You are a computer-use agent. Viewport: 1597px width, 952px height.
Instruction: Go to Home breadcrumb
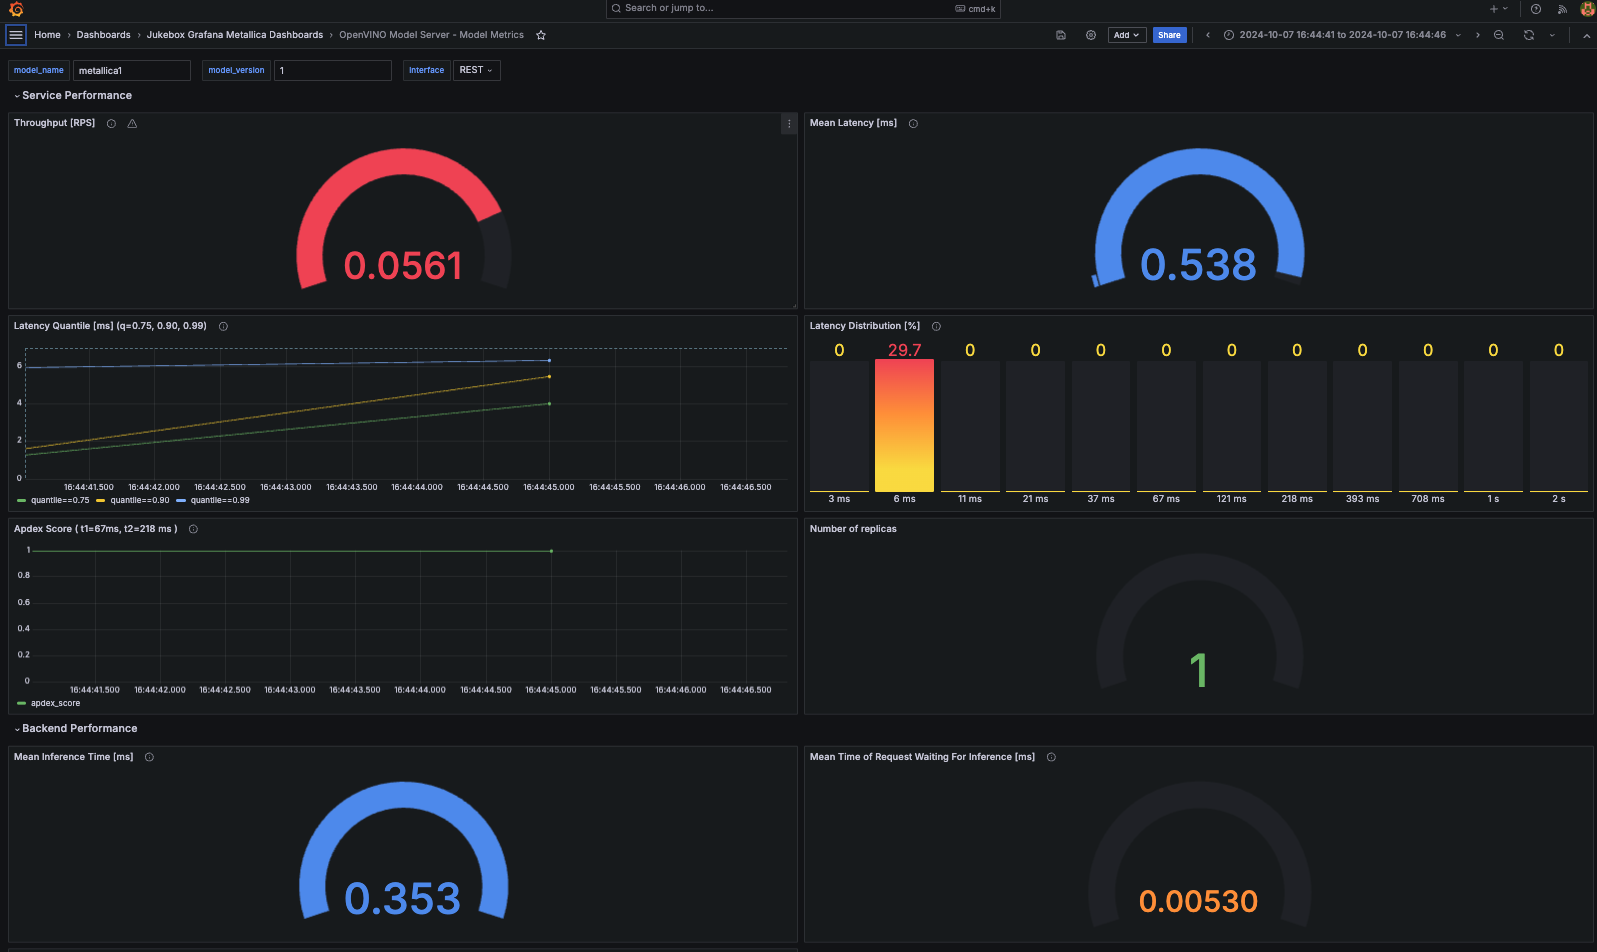click(x=47, y=35)
